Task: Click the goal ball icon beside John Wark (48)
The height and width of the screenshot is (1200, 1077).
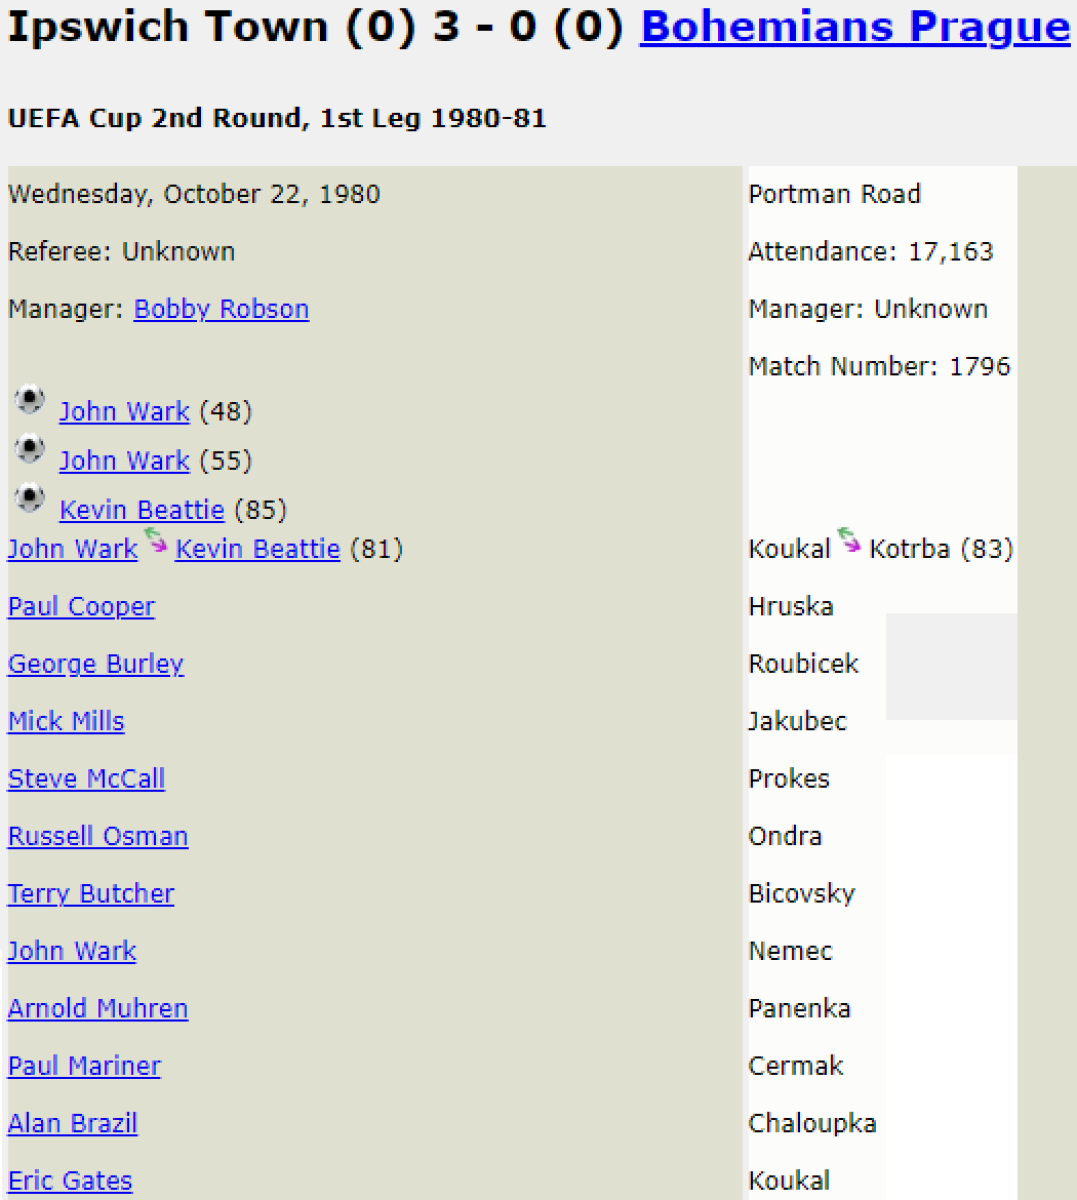Action: pyautogui.click(x=30, y=400)
